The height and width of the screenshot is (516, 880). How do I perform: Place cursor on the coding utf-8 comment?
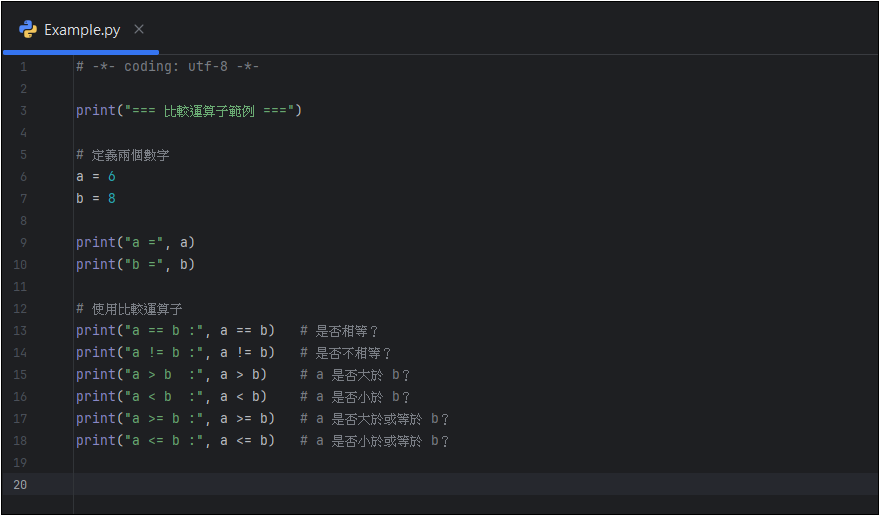click(167, 67)
